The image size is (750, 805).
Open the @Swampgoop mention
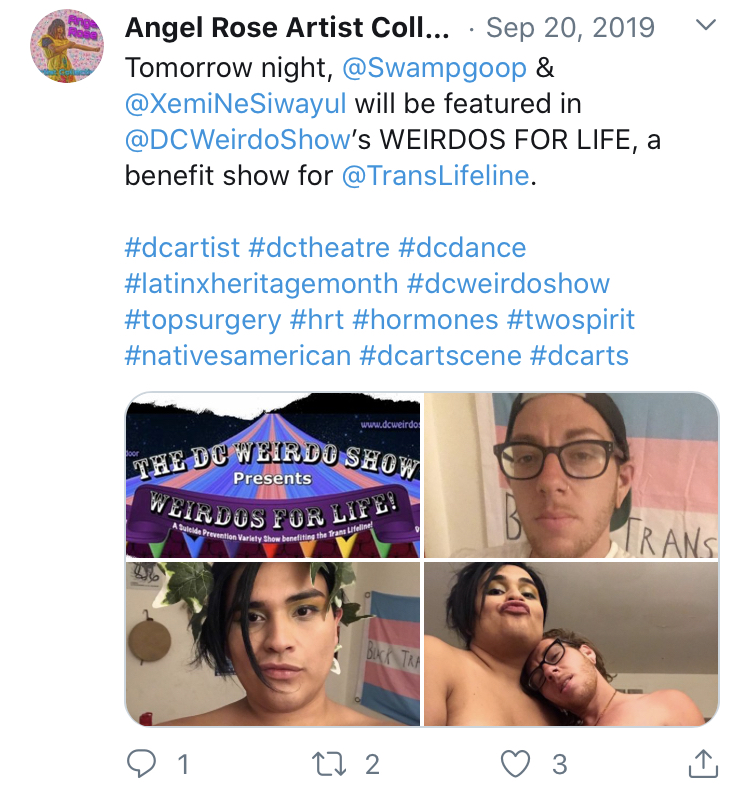click(x=434, y=68)
